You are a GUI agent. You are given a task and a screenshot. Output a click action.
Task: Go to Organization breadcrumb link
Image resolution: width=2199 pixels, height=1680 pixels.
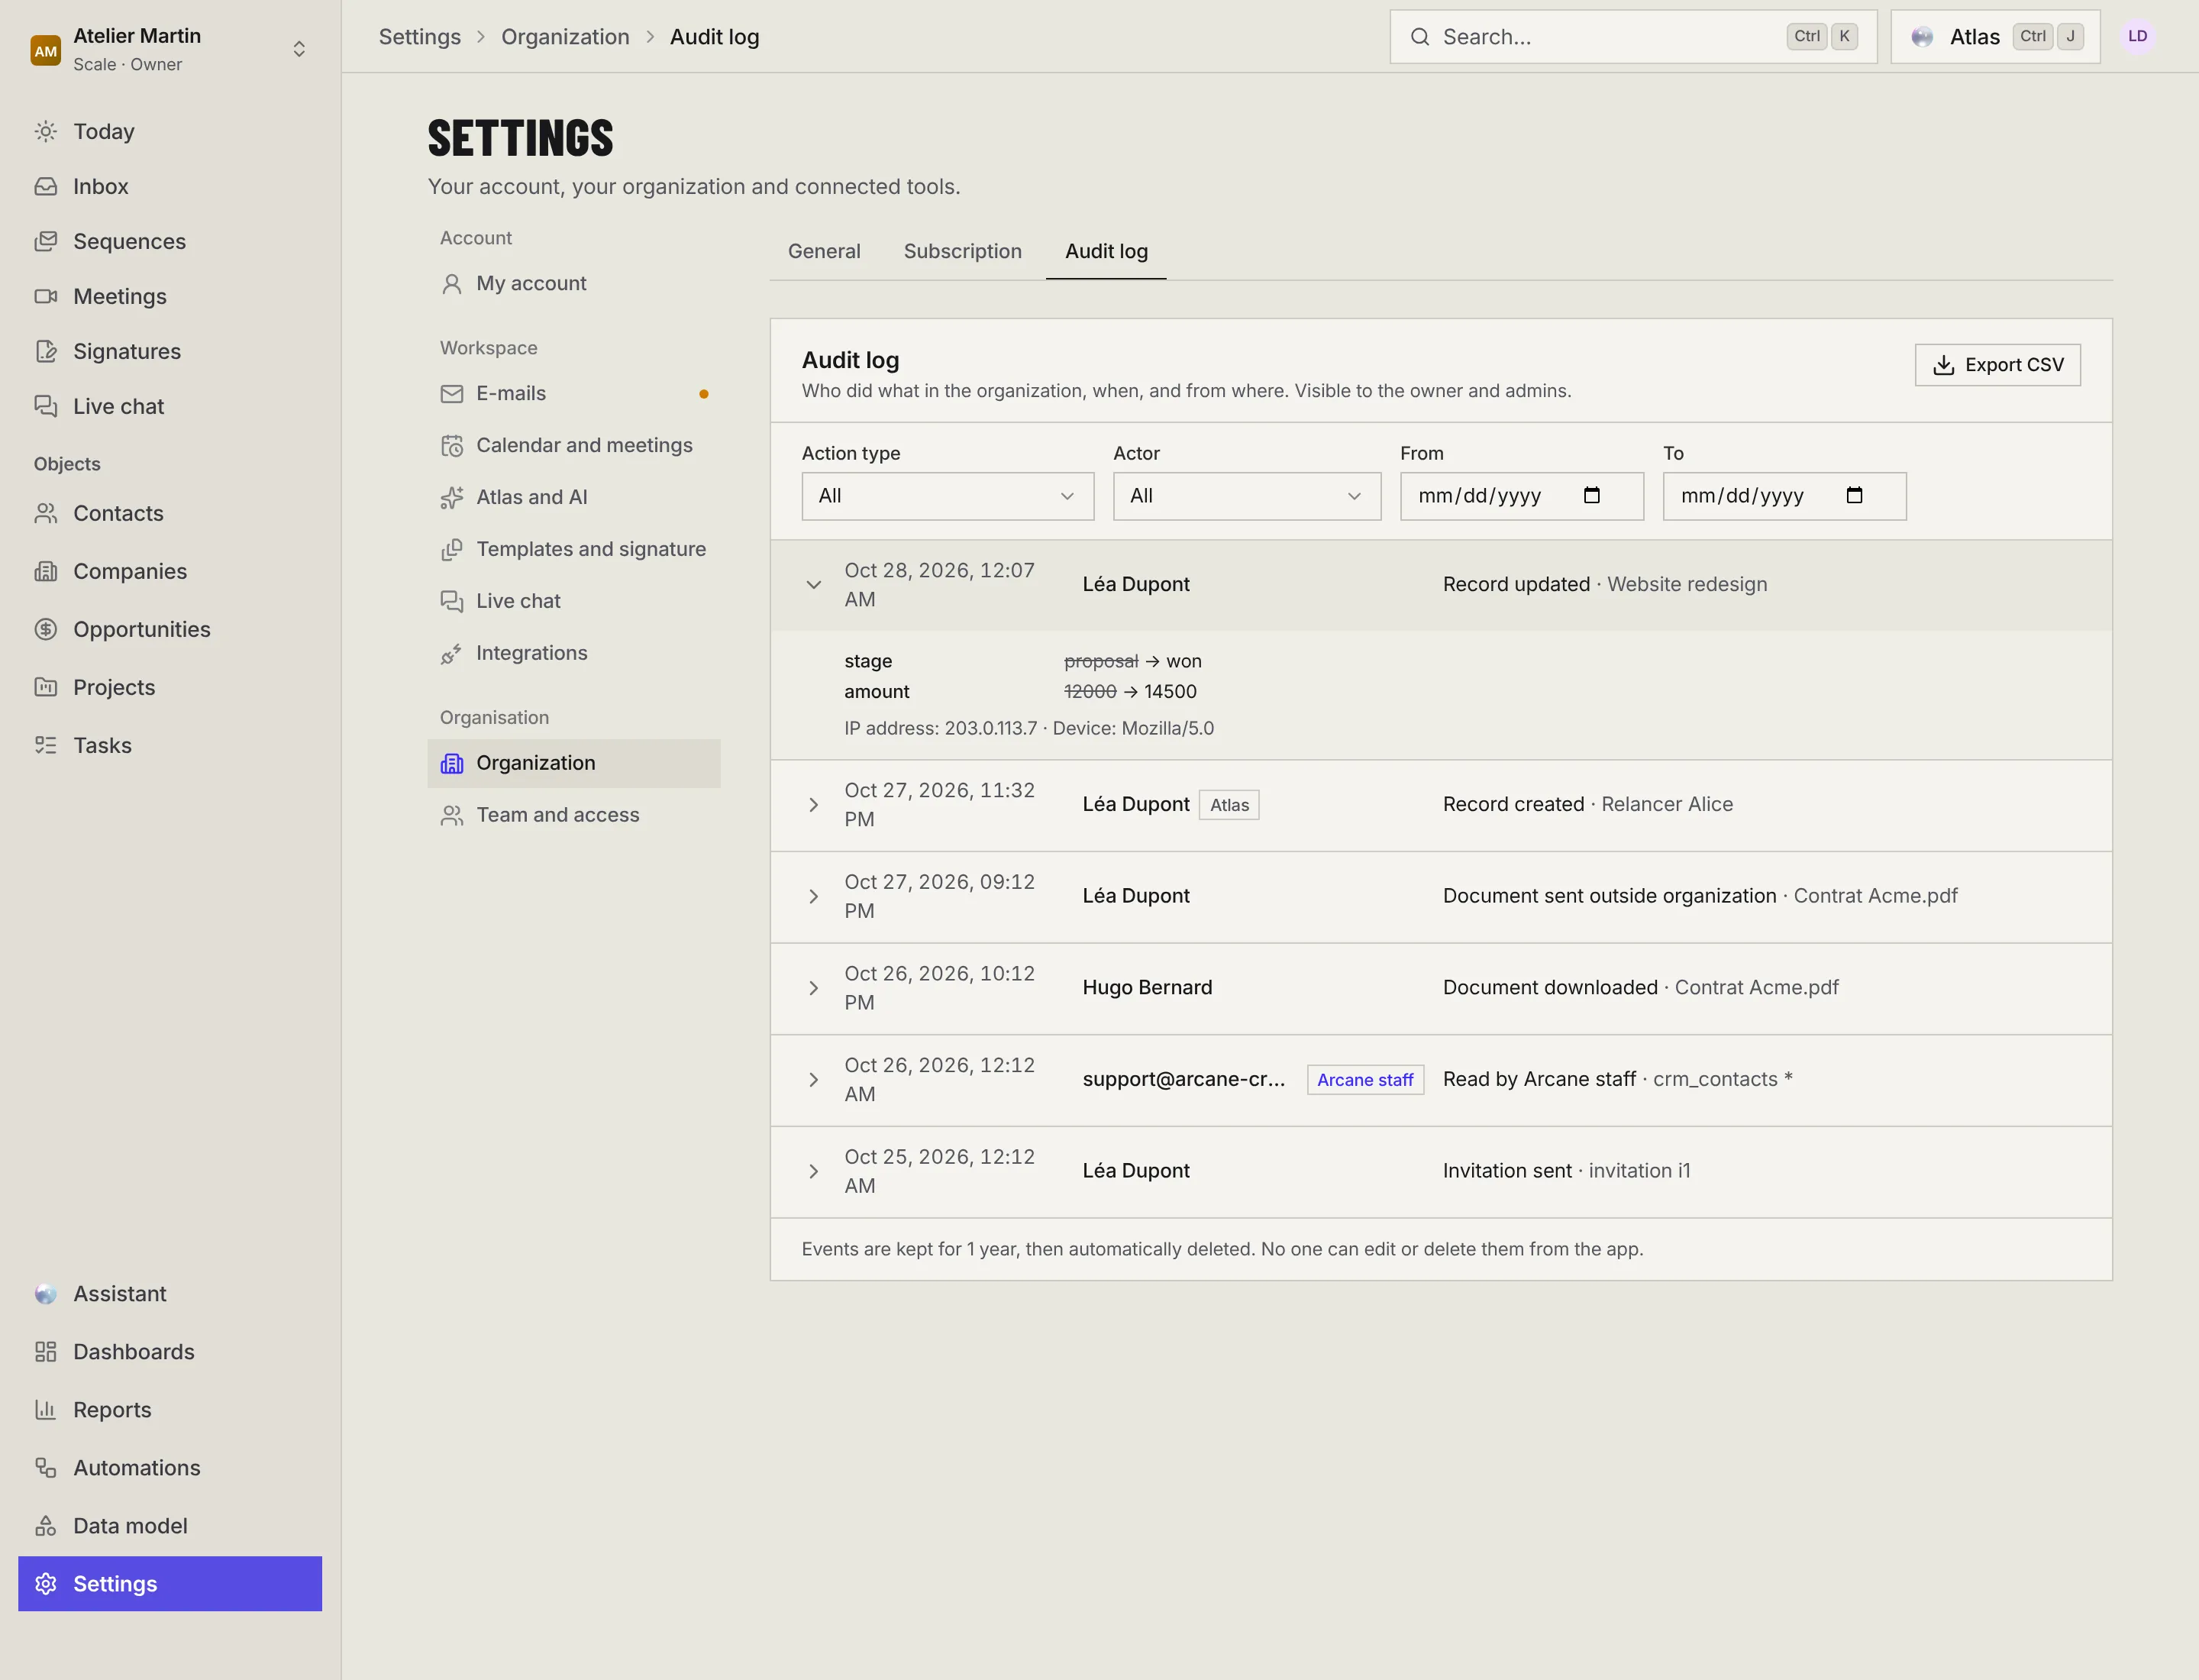(x=565, y=37)
